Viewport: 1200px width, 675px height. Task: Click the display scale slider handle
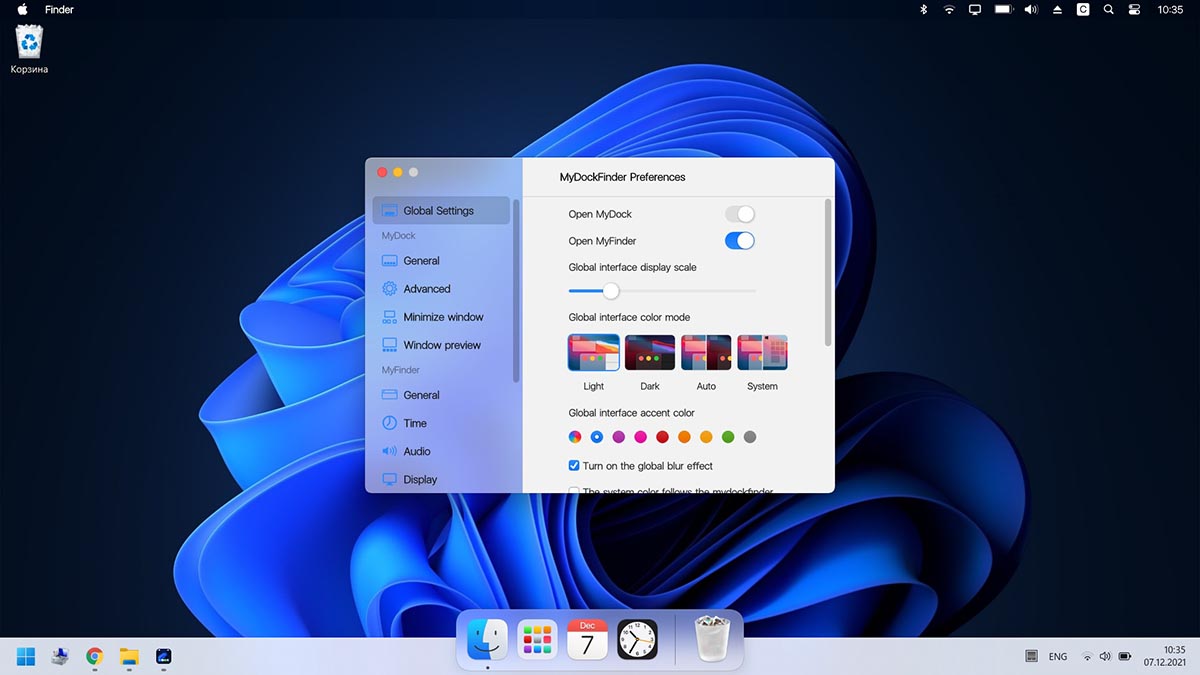611,291
